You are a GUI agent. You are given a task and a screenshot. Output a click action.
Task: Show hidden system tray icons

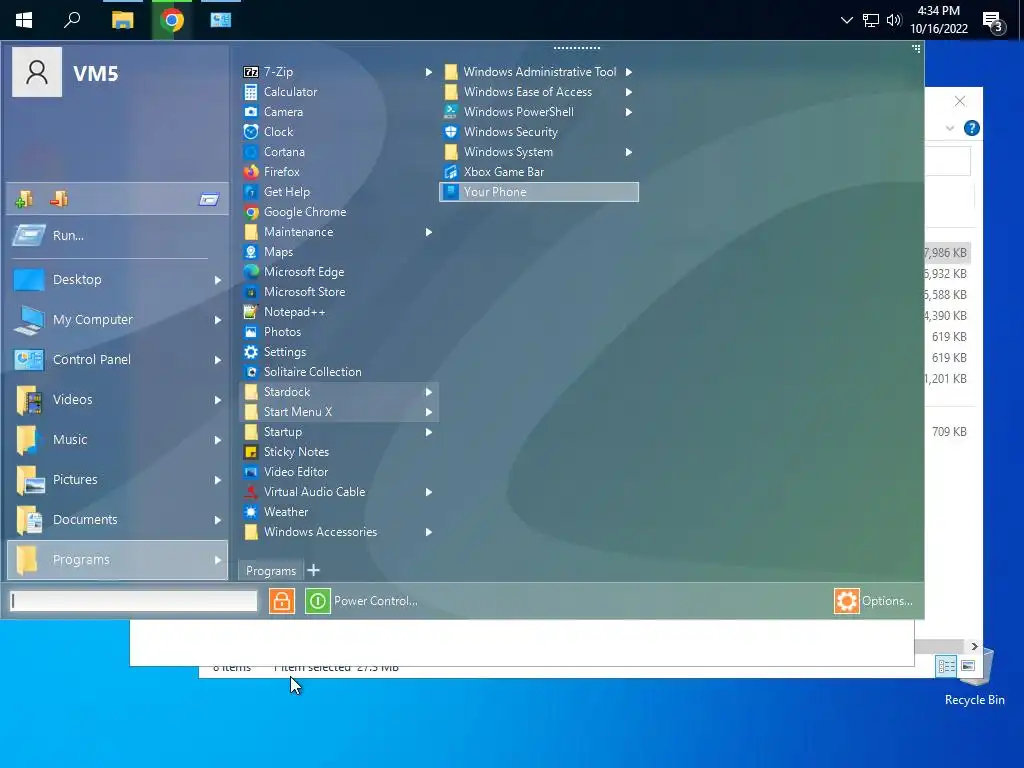tap(846, 20)
